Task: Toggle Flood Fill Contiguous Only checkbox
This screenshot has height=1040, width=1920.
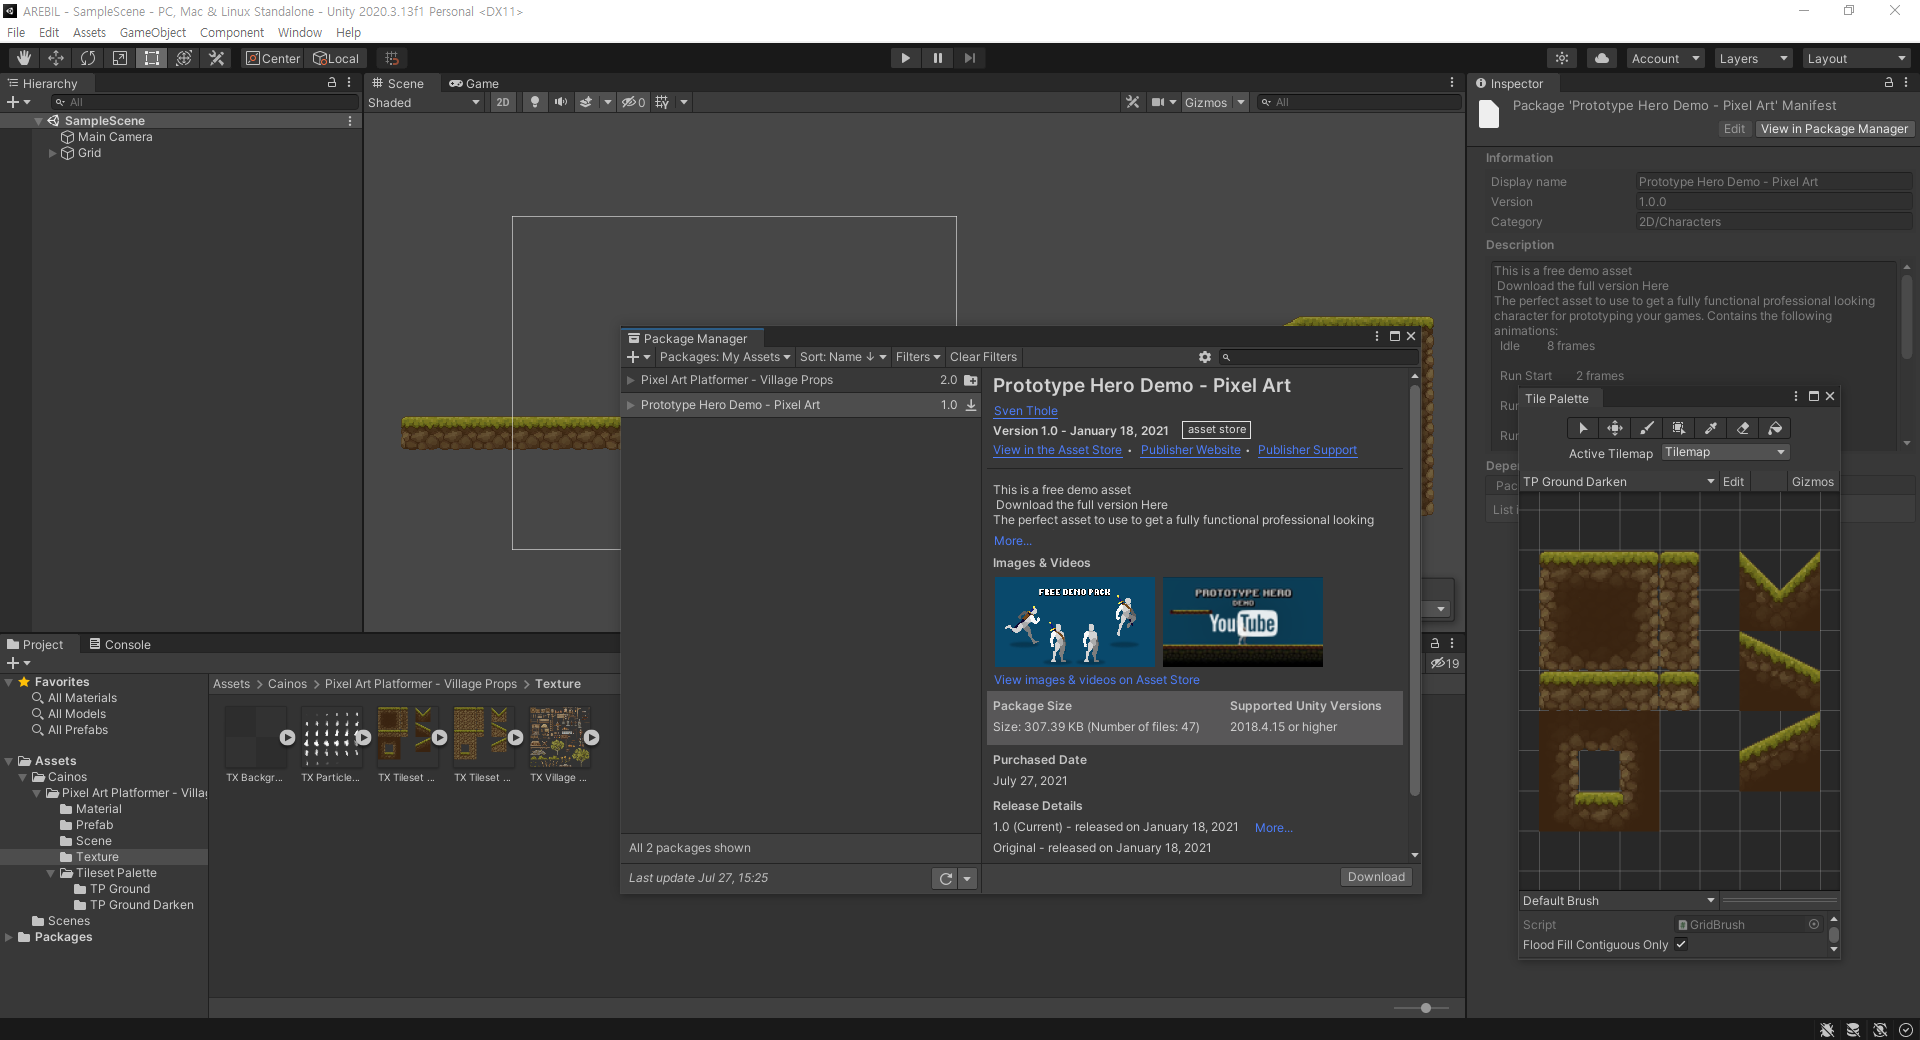Action: click(x=1681, y=944)
